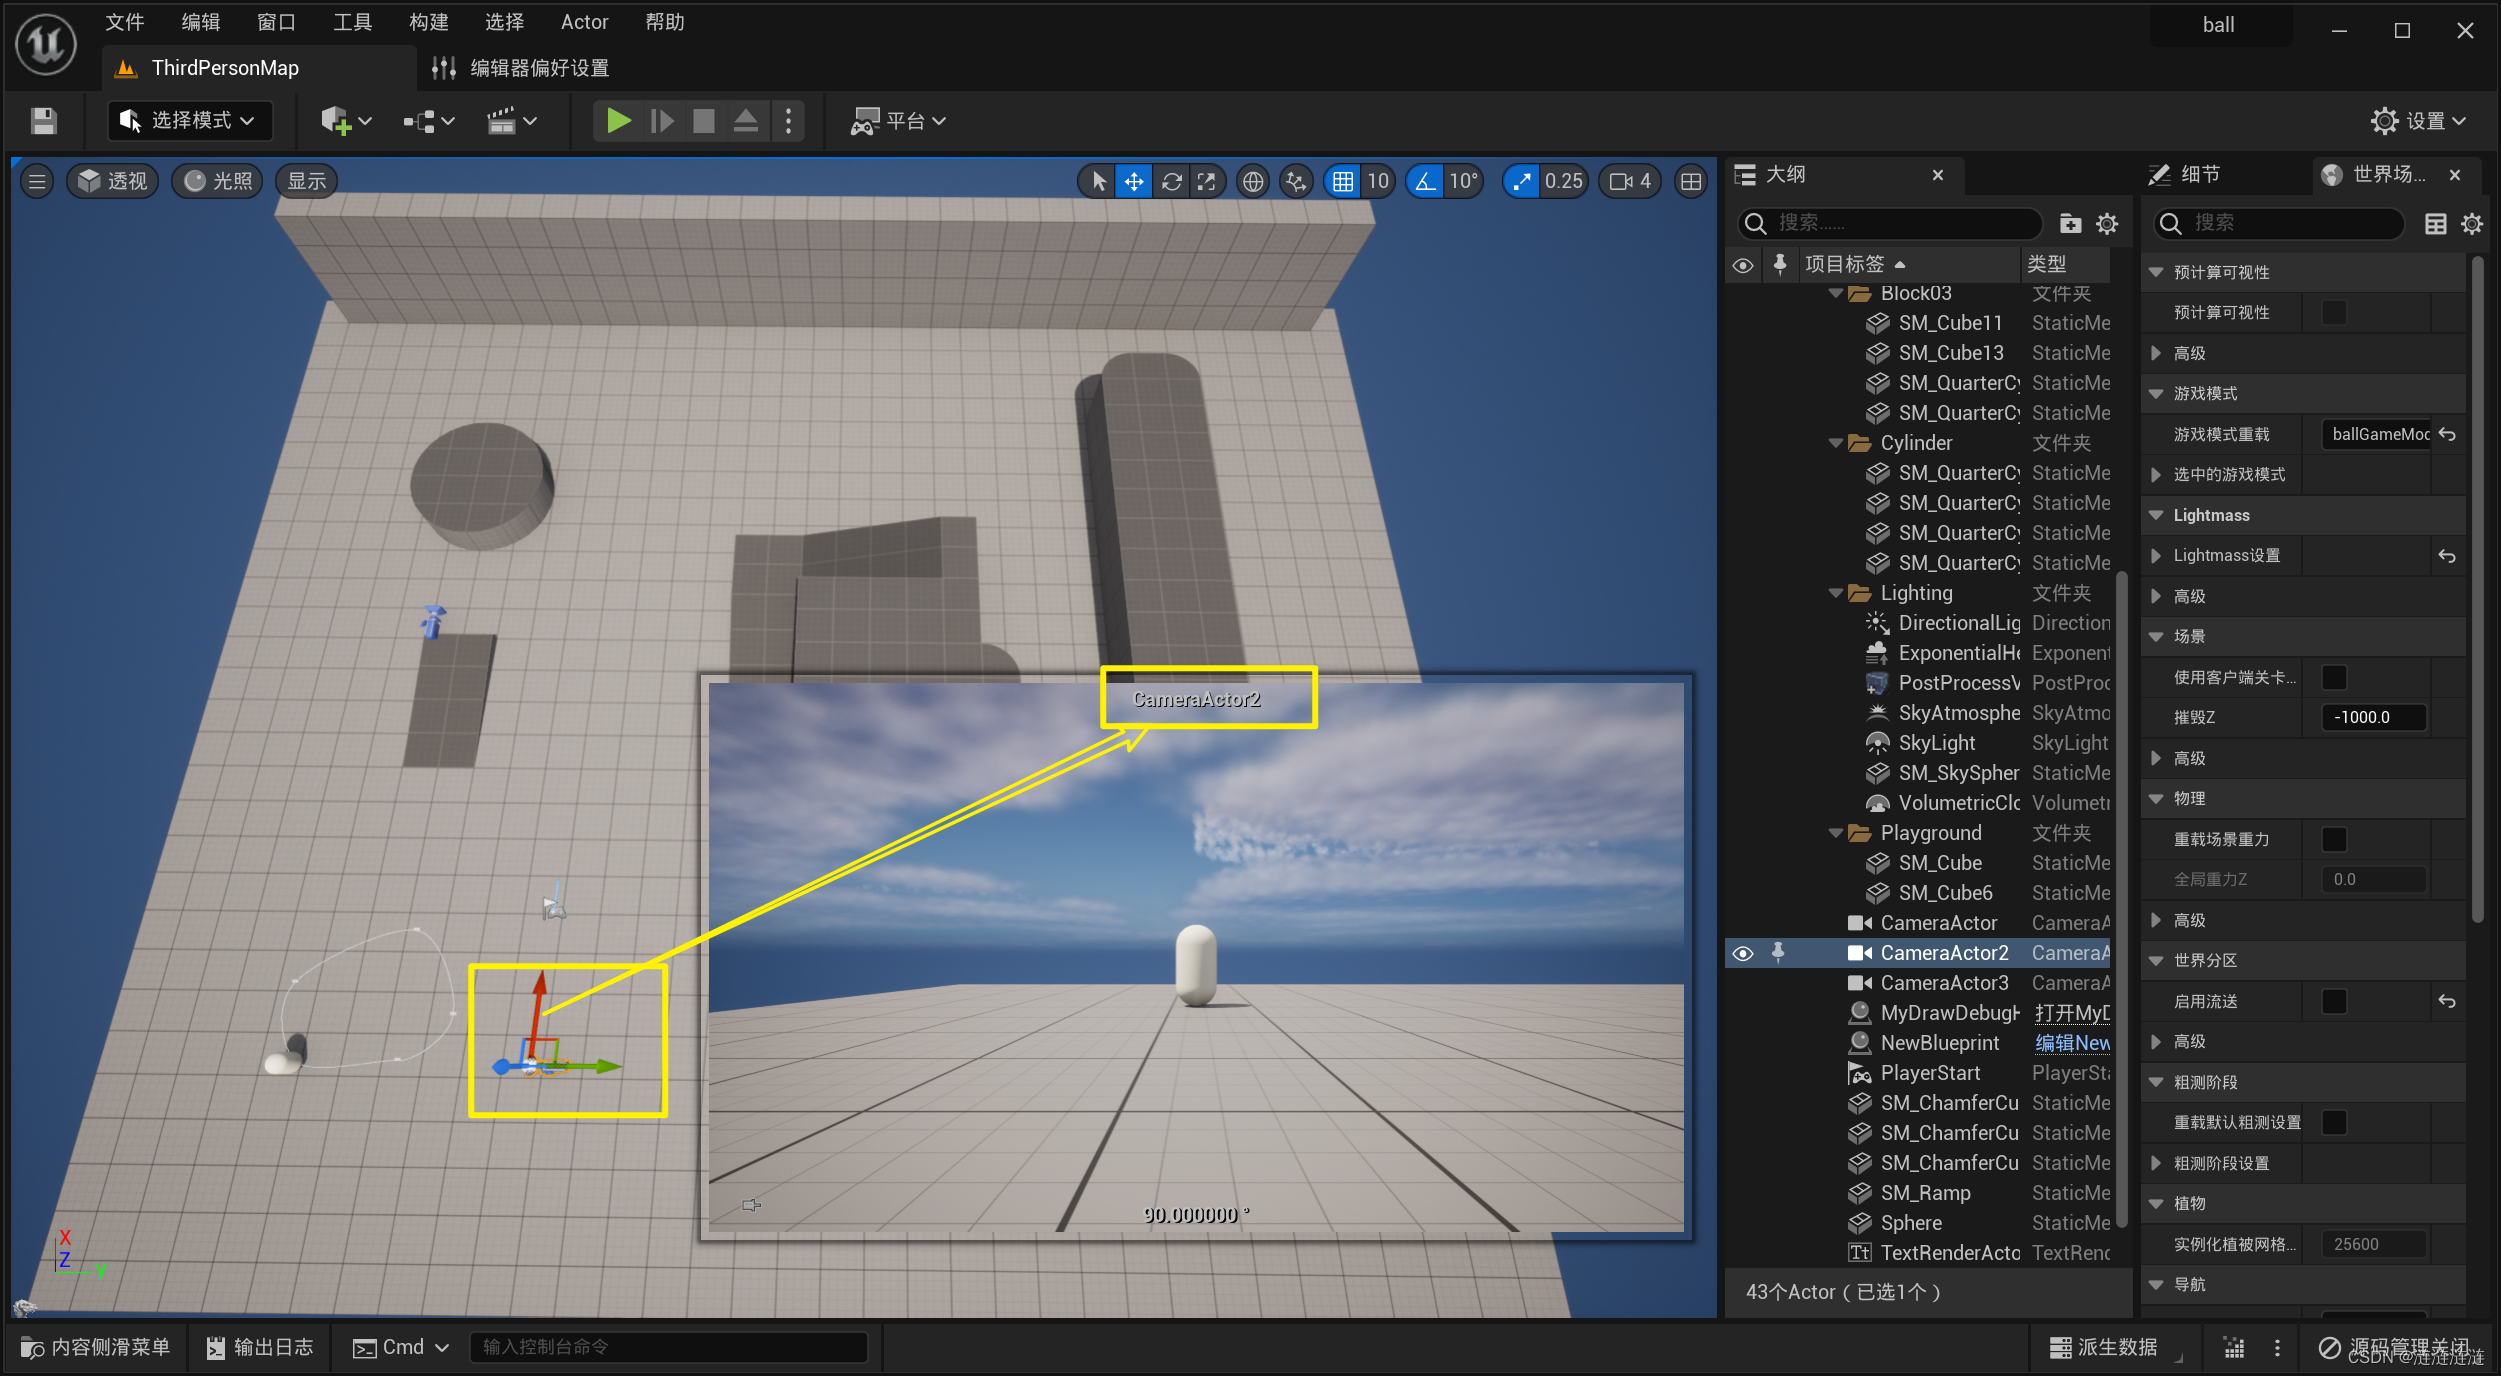
Task: Select the scale transform tool
Action: (x=1207, y=181)
